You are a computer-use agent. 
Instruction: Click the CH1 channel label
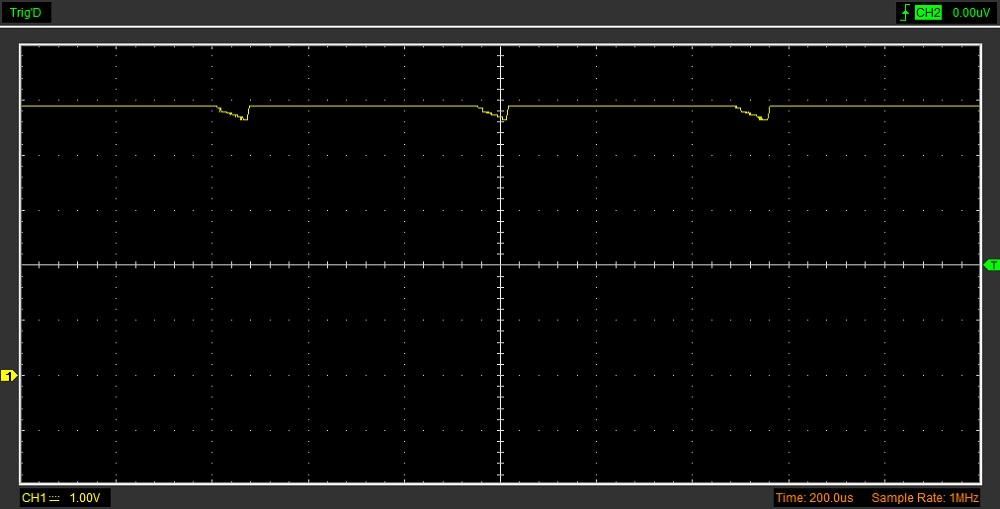tap(34, 498)
